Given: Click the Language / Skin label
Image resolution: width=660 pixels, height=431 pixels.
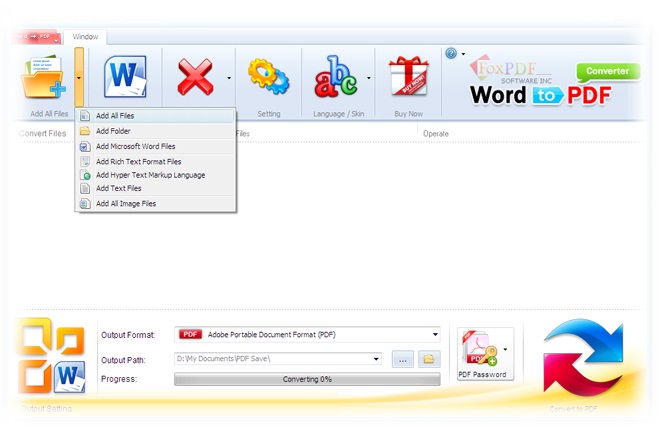Looking at the screenshot, I should [x=338, y=114].
